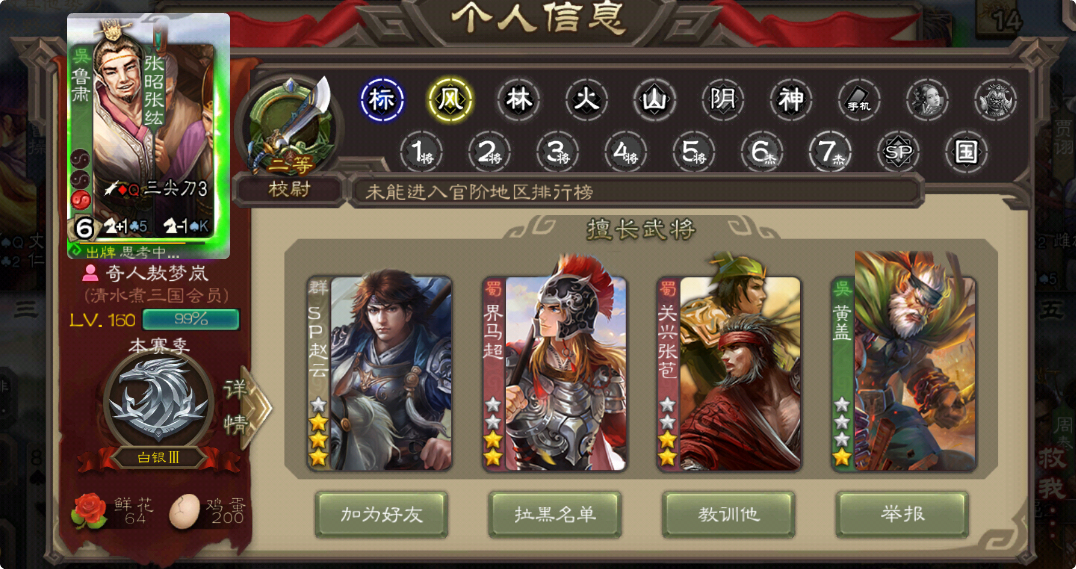The width and height of the screenshot is (1076, 569).
Task: Select the 风 wind pack icon
Action: point(450,101)
